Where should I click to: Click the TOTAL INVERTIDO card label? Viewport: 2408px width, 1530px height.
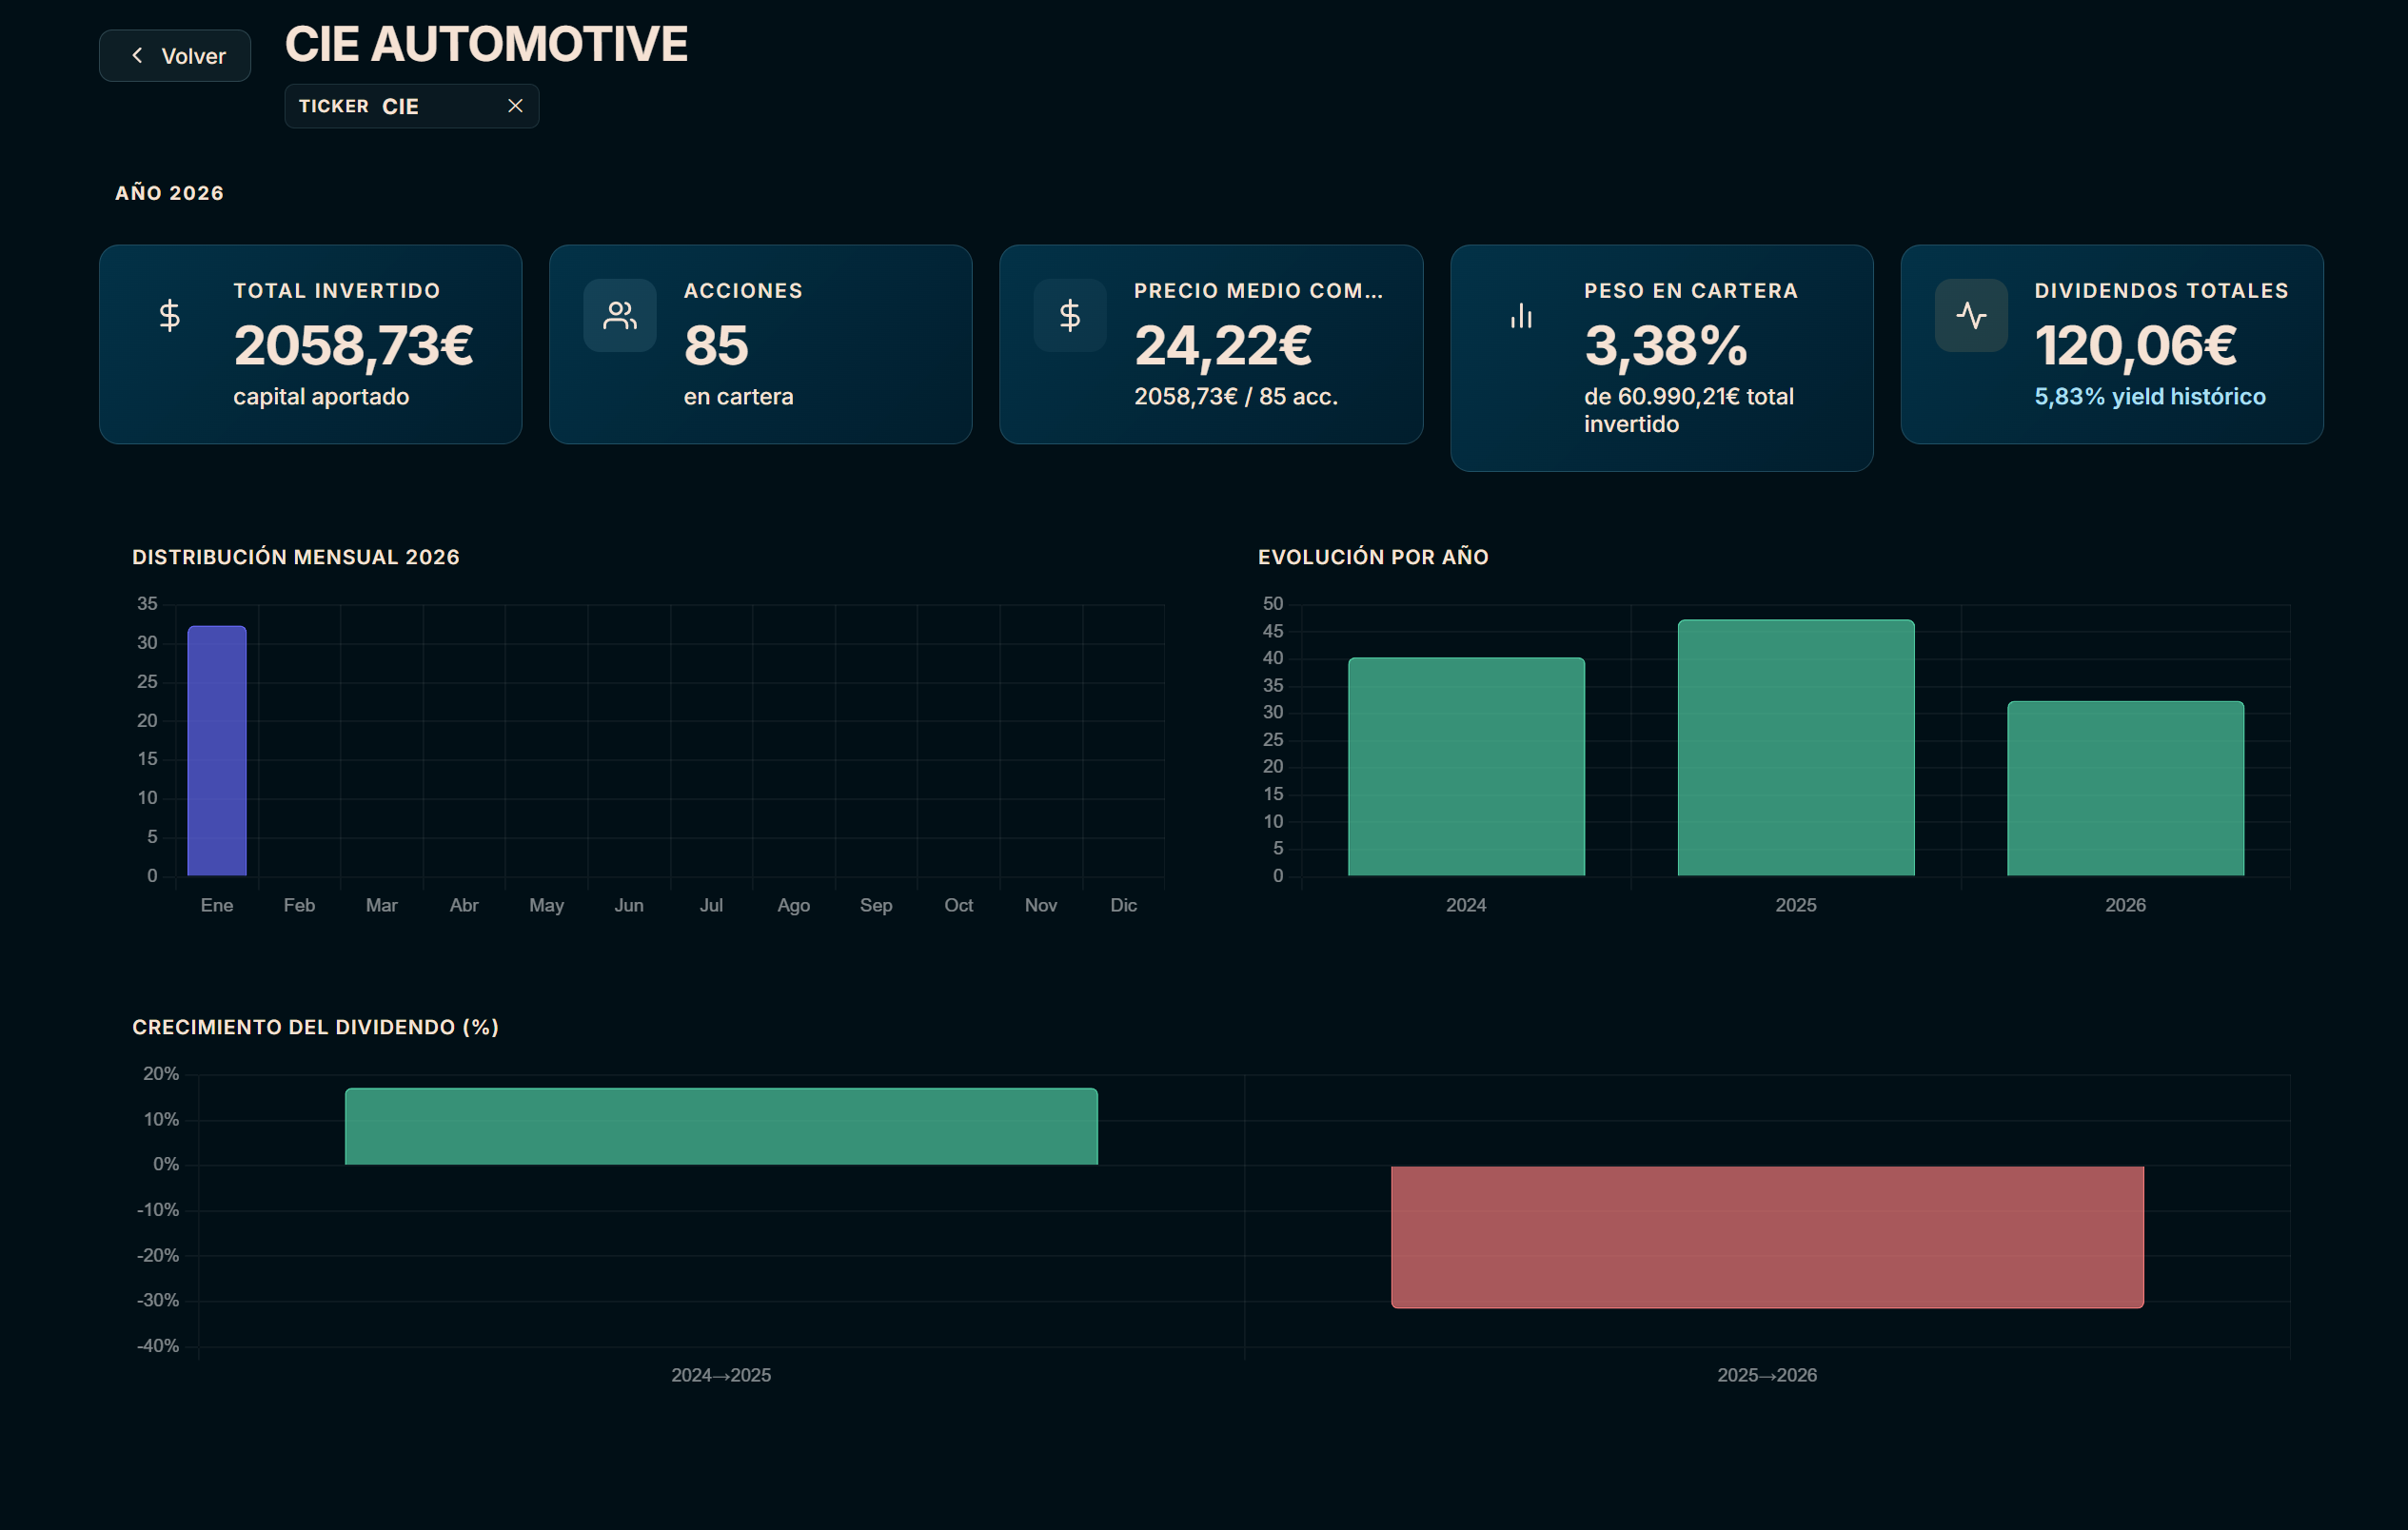point(337,291)
